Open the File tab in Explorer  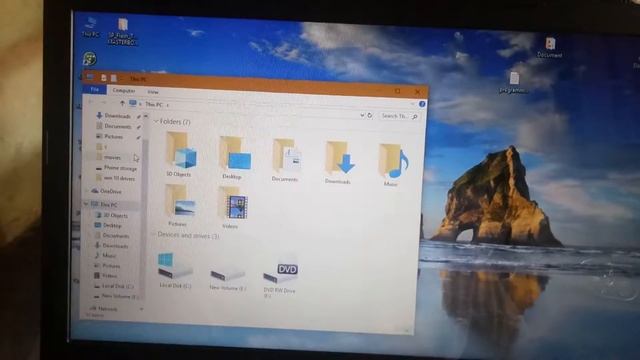coord(94,89)
